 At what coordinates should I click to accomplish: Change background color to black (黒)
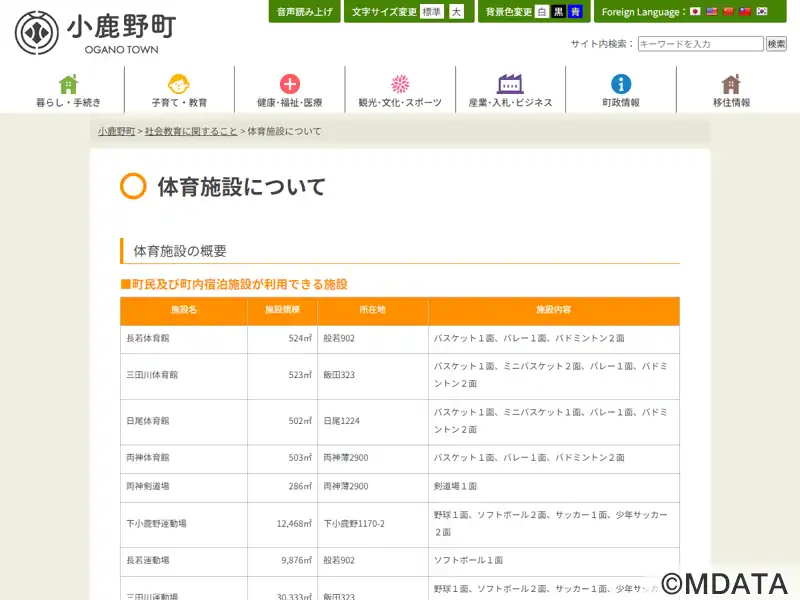pyautogui.click(x=559, y=12)
